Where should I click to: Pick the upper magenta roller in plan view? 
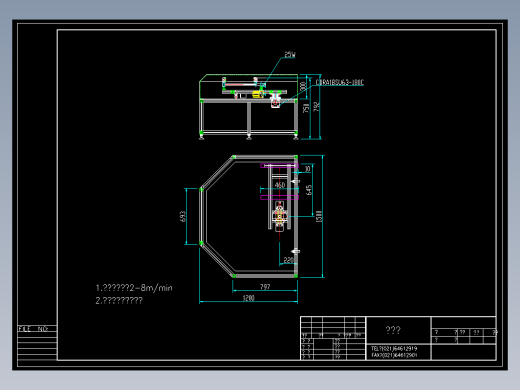click(279, 165)
